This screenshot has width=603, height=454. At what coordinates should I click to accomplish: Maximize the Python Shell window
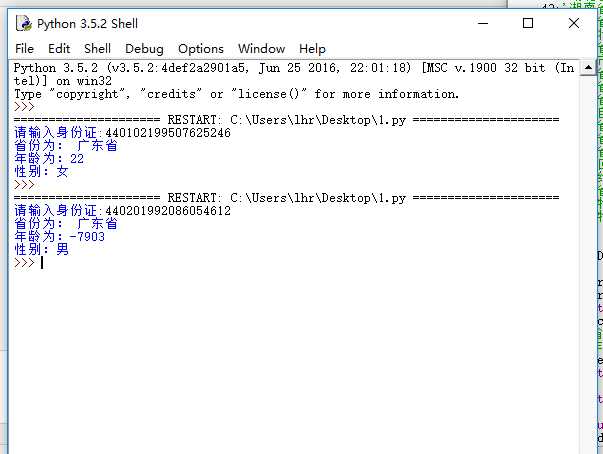(x=528, y=23)
